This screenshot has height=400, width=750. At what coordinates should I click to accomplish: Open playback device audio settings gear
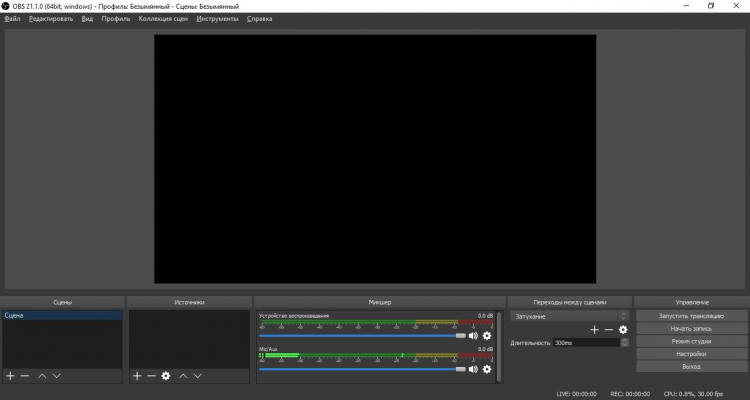[x=487, y=336]
